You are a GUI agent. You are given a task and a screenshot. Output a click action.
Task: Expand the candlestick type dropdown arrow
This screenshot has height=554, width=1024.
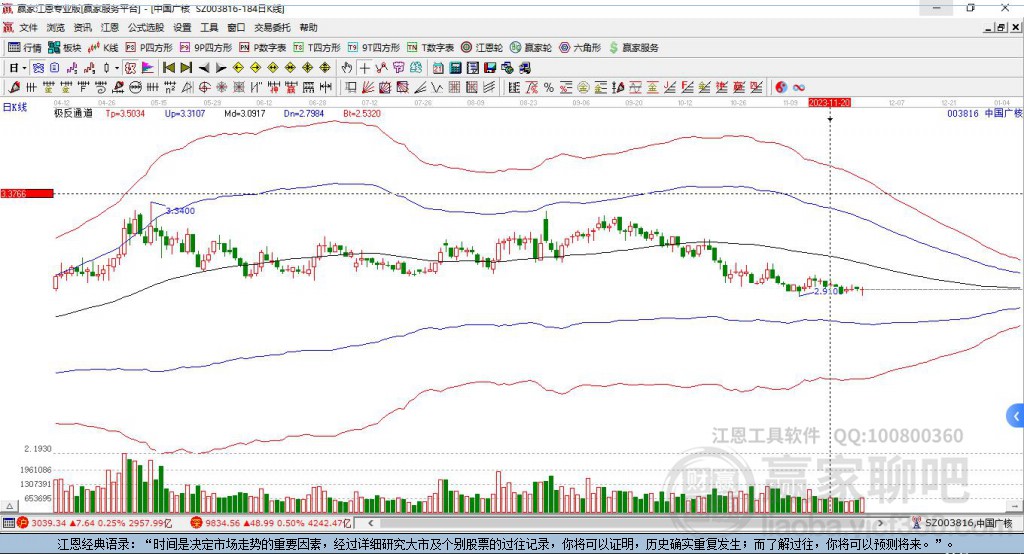(117, 68)
